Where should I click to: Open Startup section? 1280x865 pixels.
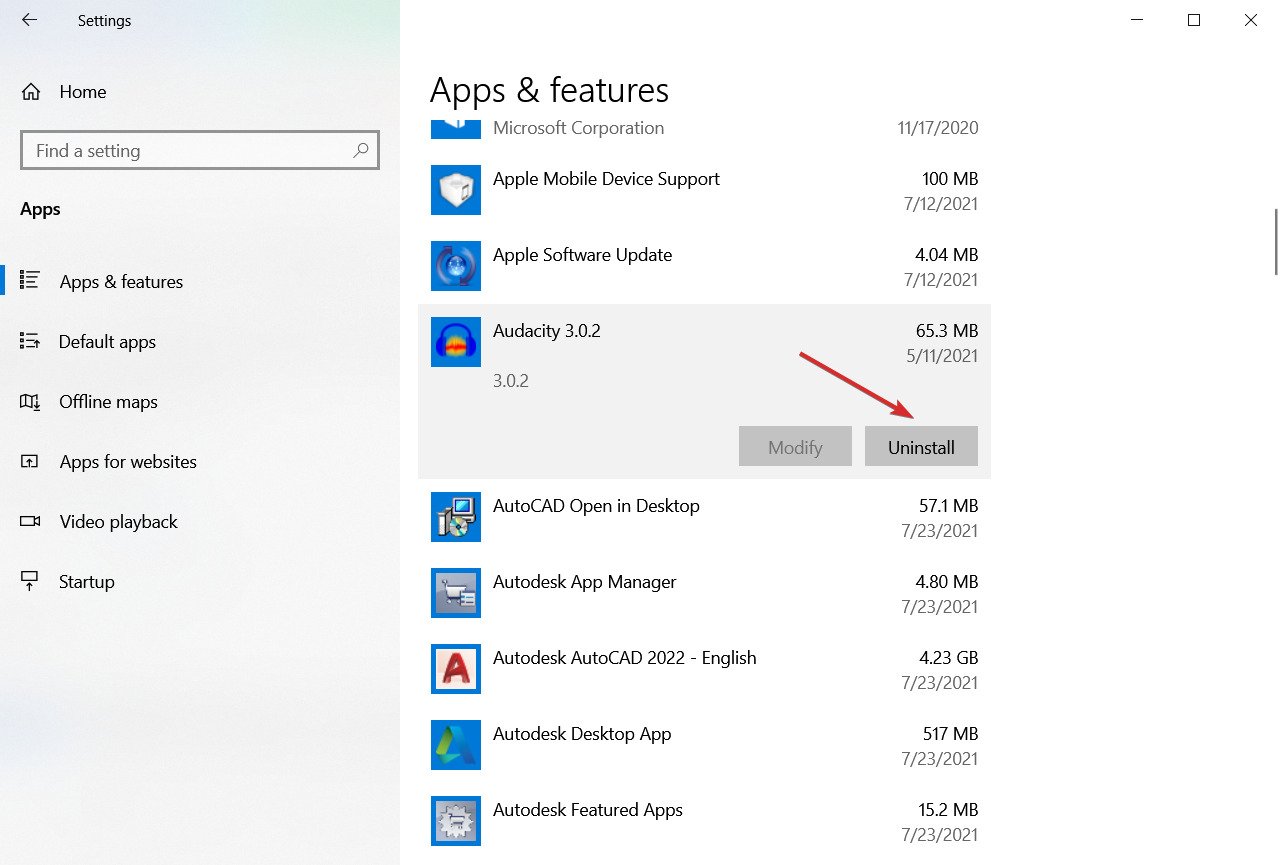(x=87, y=582)
